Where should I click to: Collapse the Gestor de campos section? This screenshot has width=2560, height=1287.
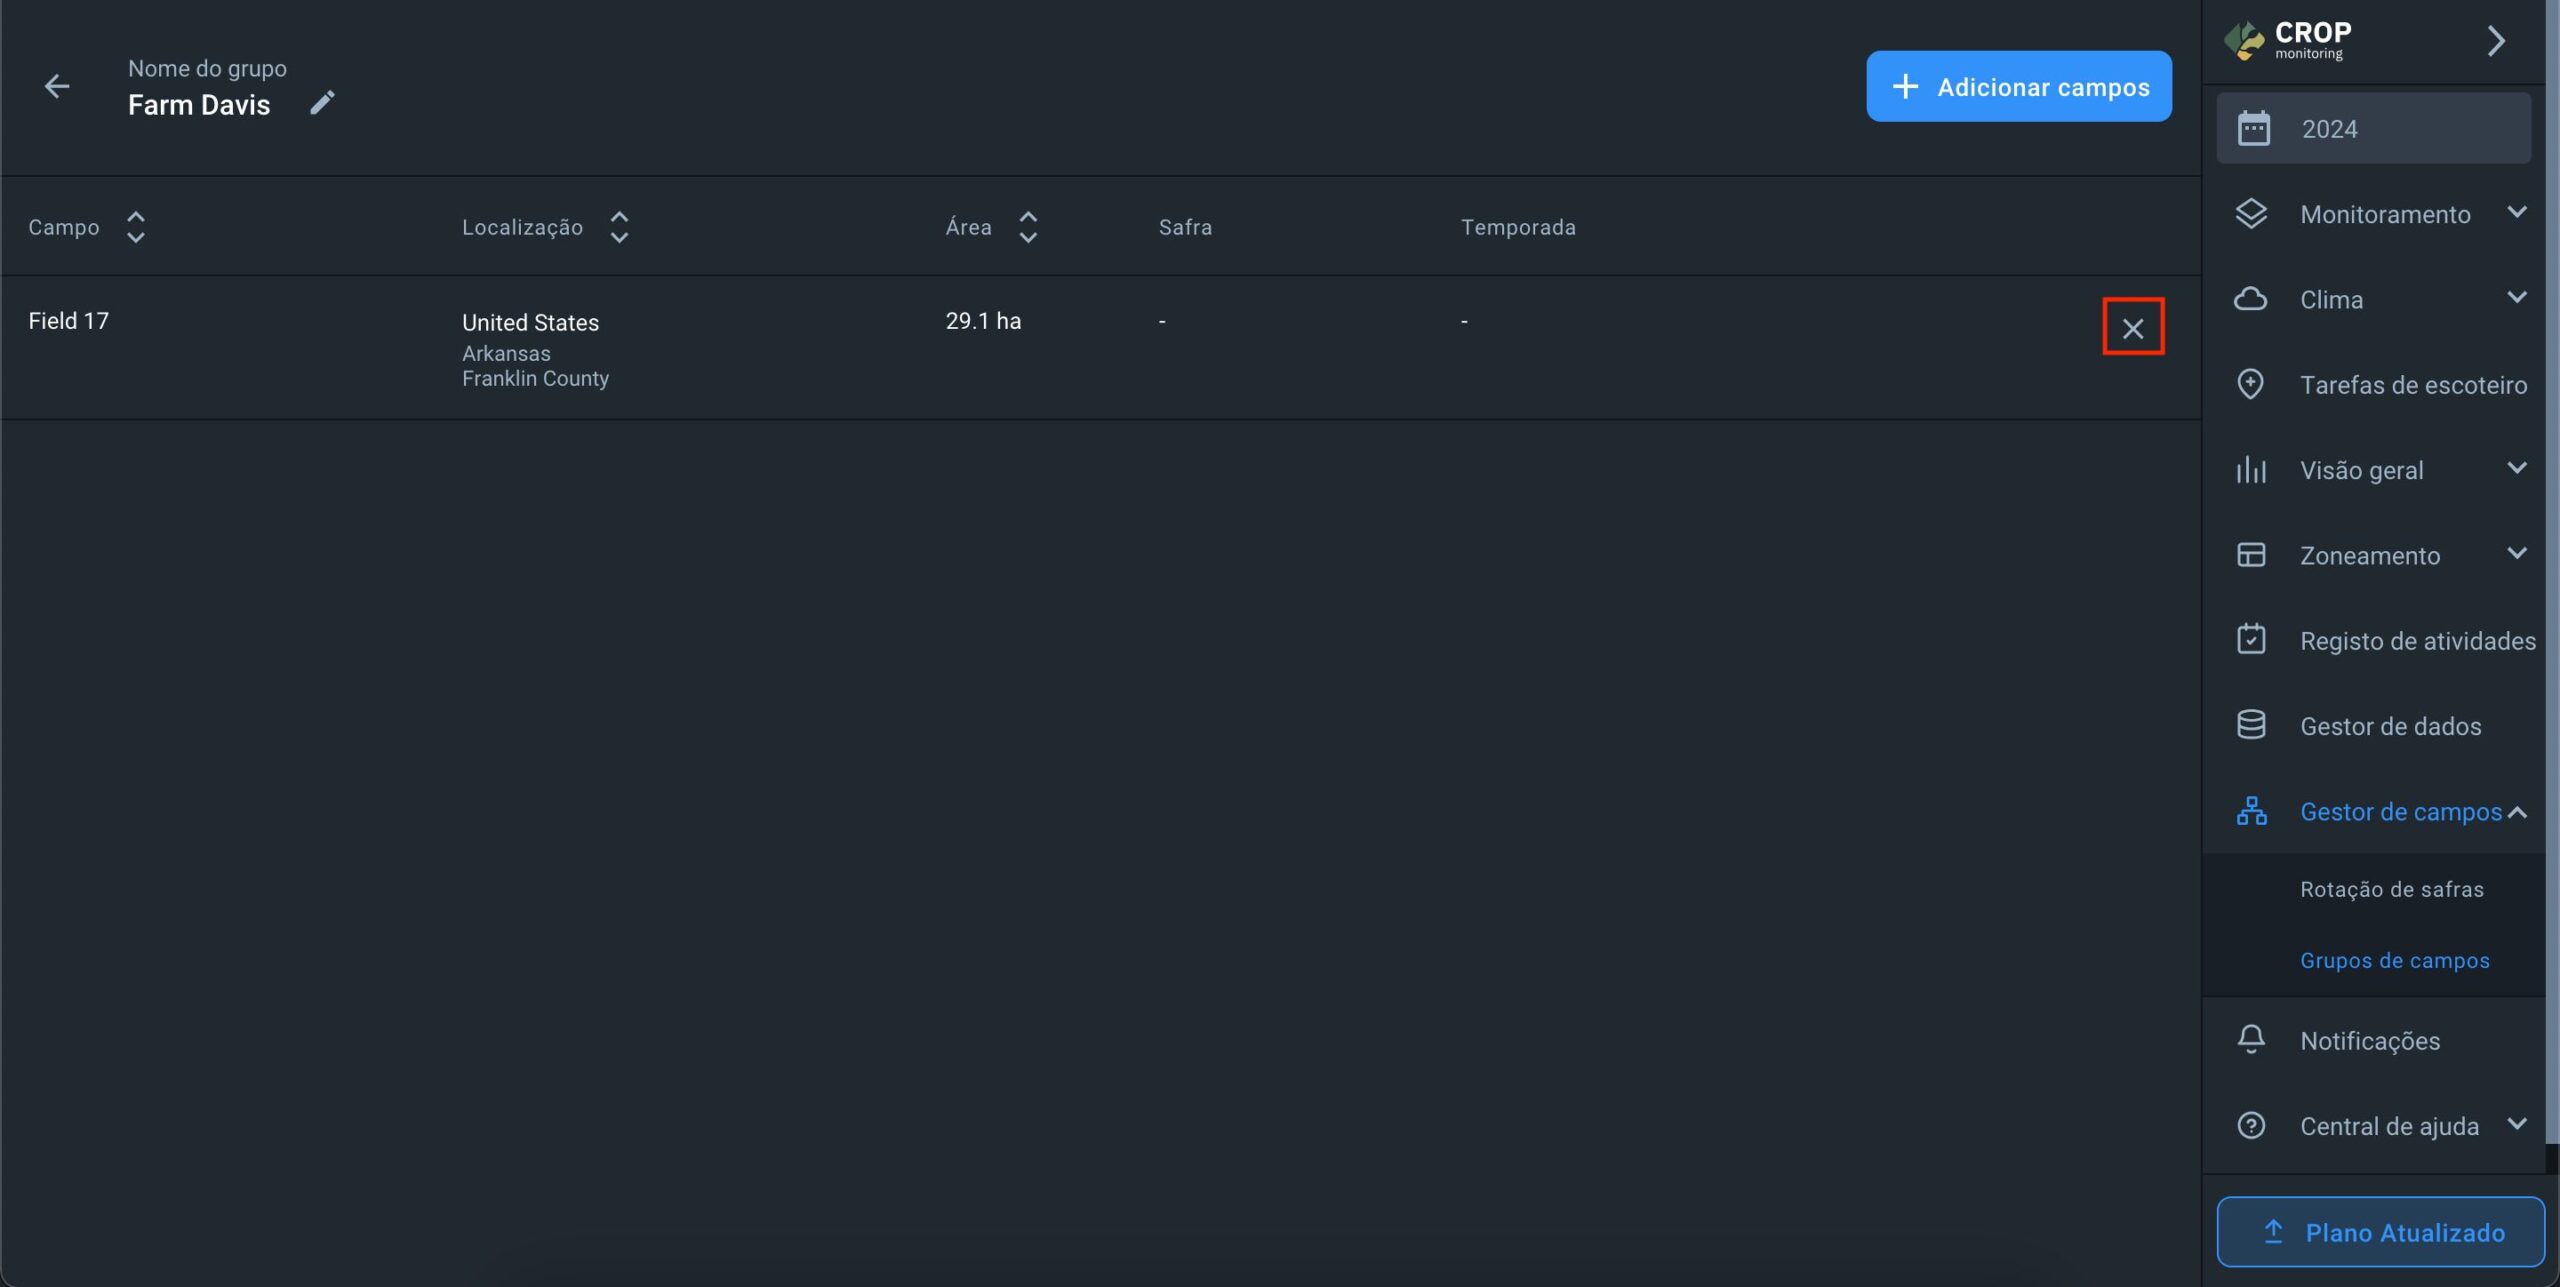pos(2516,812)
